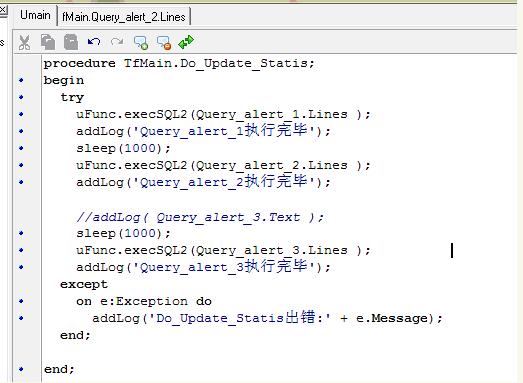Click commented line '//addLog( Query_alert_3.Text );'
523x383 pixels.
tap(200, 218)
